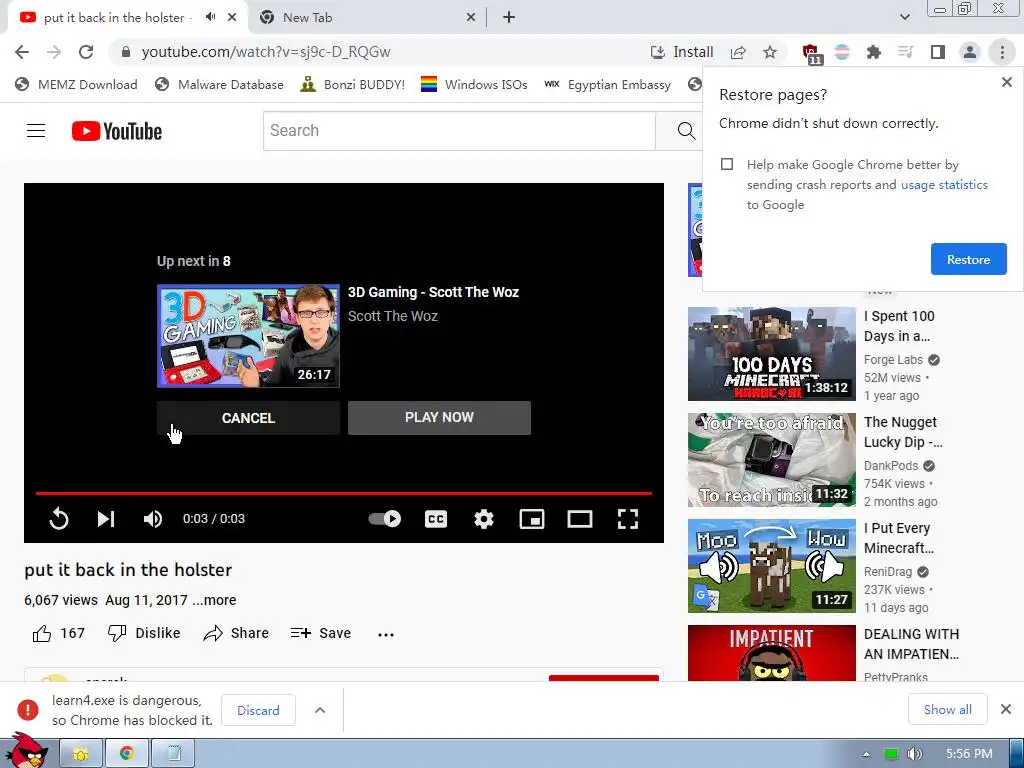Screen dimensions: 1024x768
Task: Open Chrome's three-dot menu
Action: point(1002,52)
